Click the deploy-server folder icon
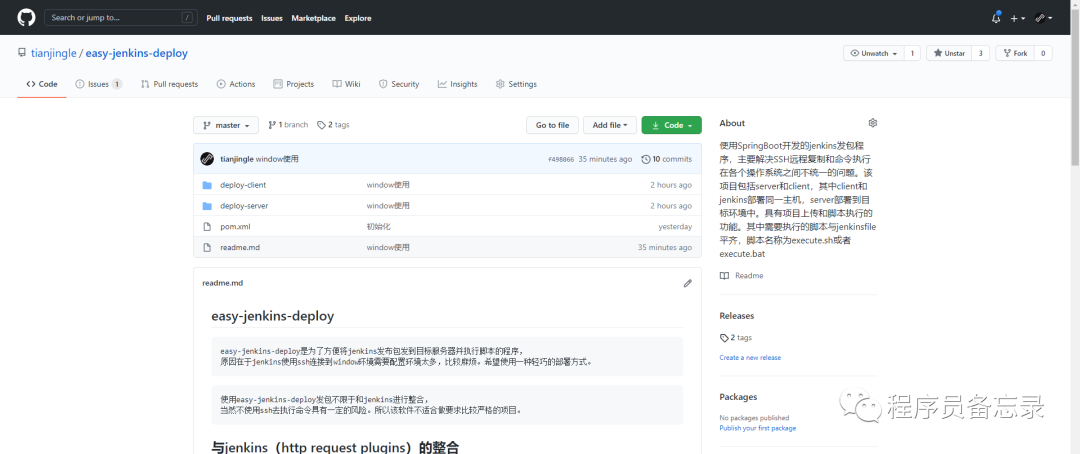This screenshot has height=454, width=1080. pyautogui.click(x=207, y=206)
